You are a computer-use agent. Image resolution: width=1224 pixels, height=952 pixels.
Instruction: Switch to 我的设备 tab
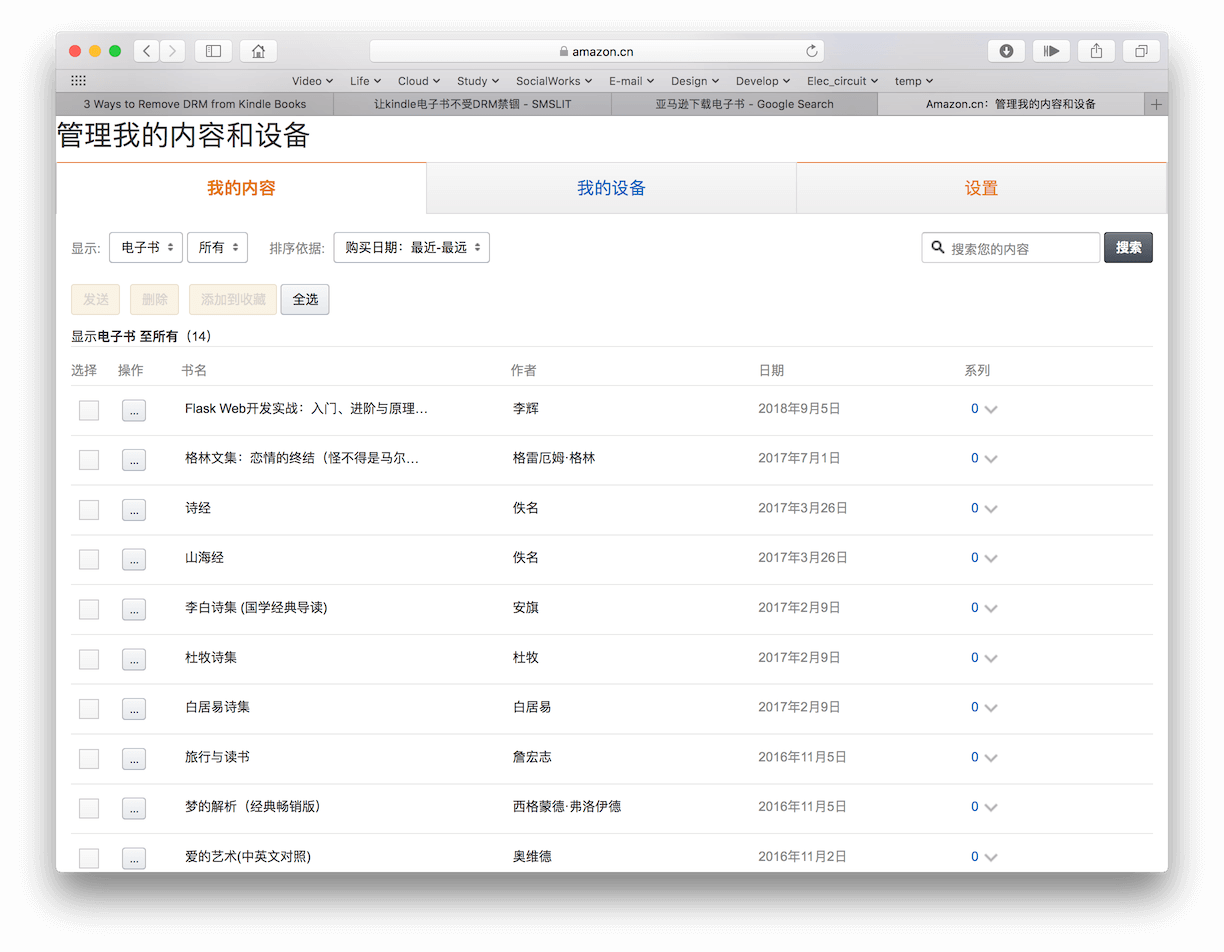tap(611, 188)
